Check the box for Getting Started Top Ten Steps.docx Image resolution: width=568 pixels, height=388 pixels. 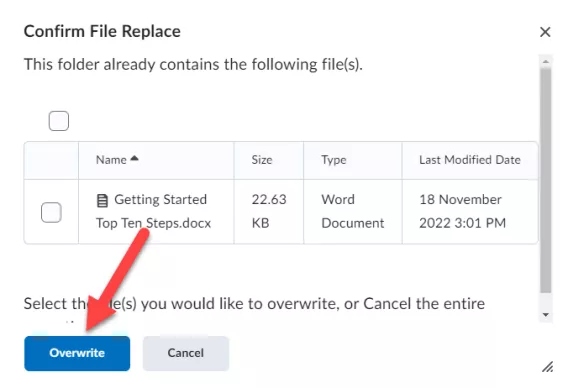(x=51, y=212)
